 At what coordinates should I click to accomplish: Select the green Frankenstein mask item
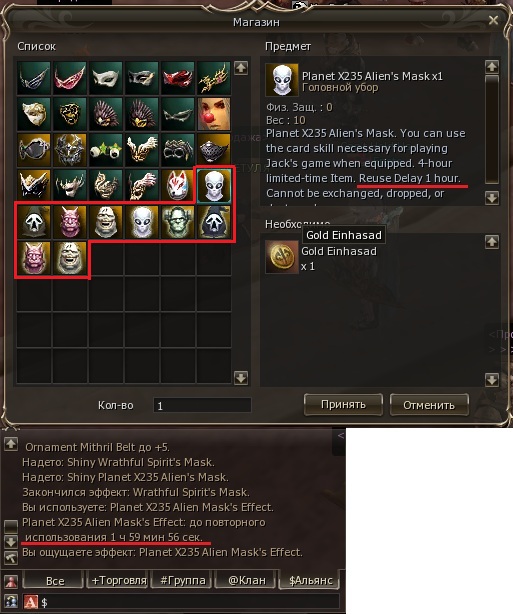[x=178, y=222]
